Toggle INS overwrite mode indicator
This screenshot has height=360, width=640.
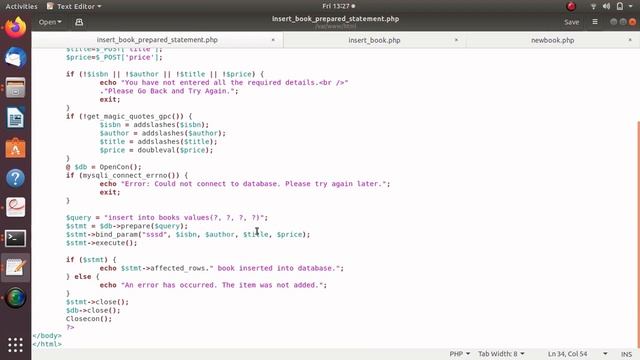(x=626, y=354)
